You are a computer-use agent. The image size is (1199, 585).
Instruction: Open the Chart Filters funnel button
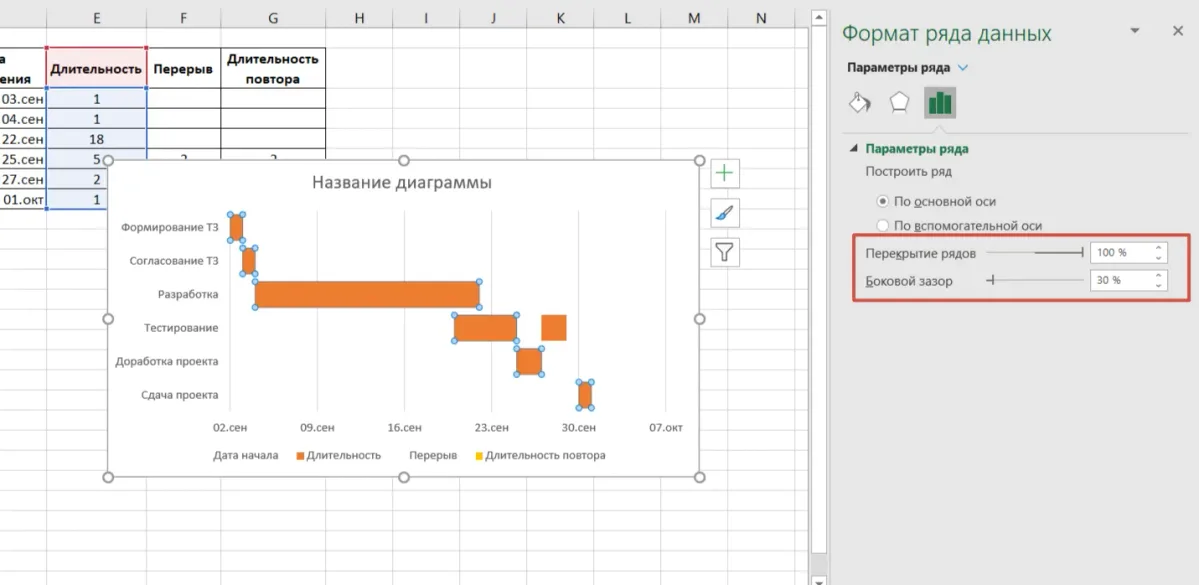pyautogui.click(x=725, y=252)
